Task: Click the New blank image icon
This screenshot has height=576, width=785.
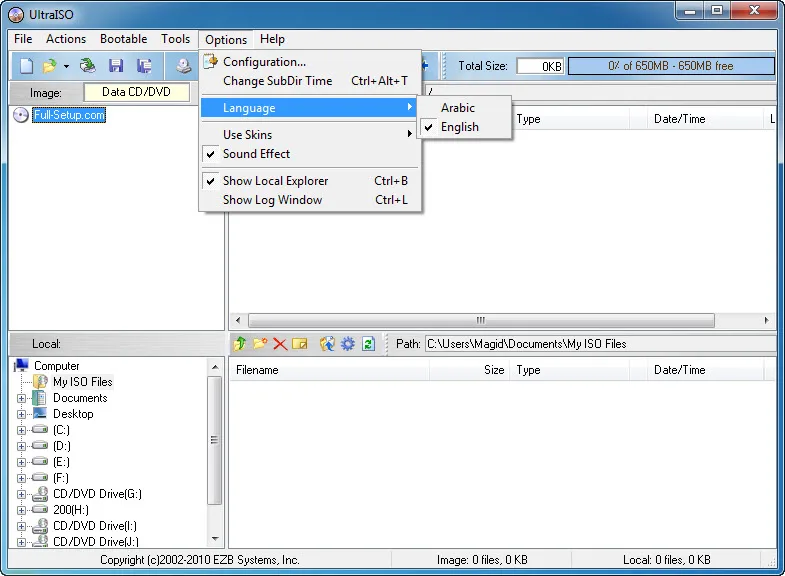Action: click(x=27, y=66)
